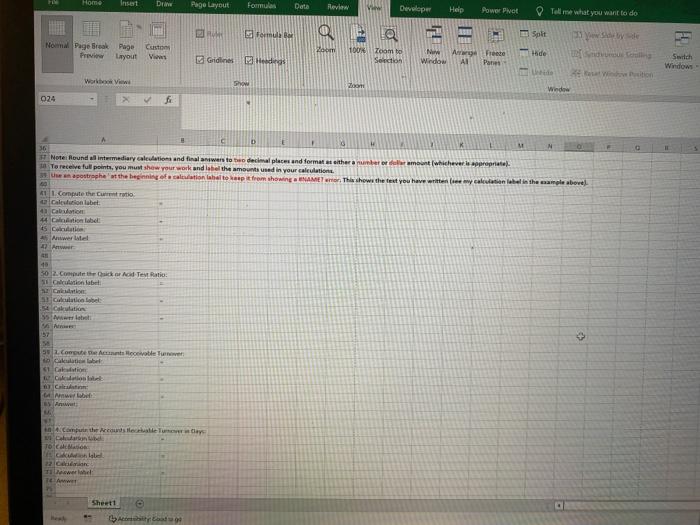Click the Tell me search field
Screen dimensions: 700x525
[x=594, y=12]
